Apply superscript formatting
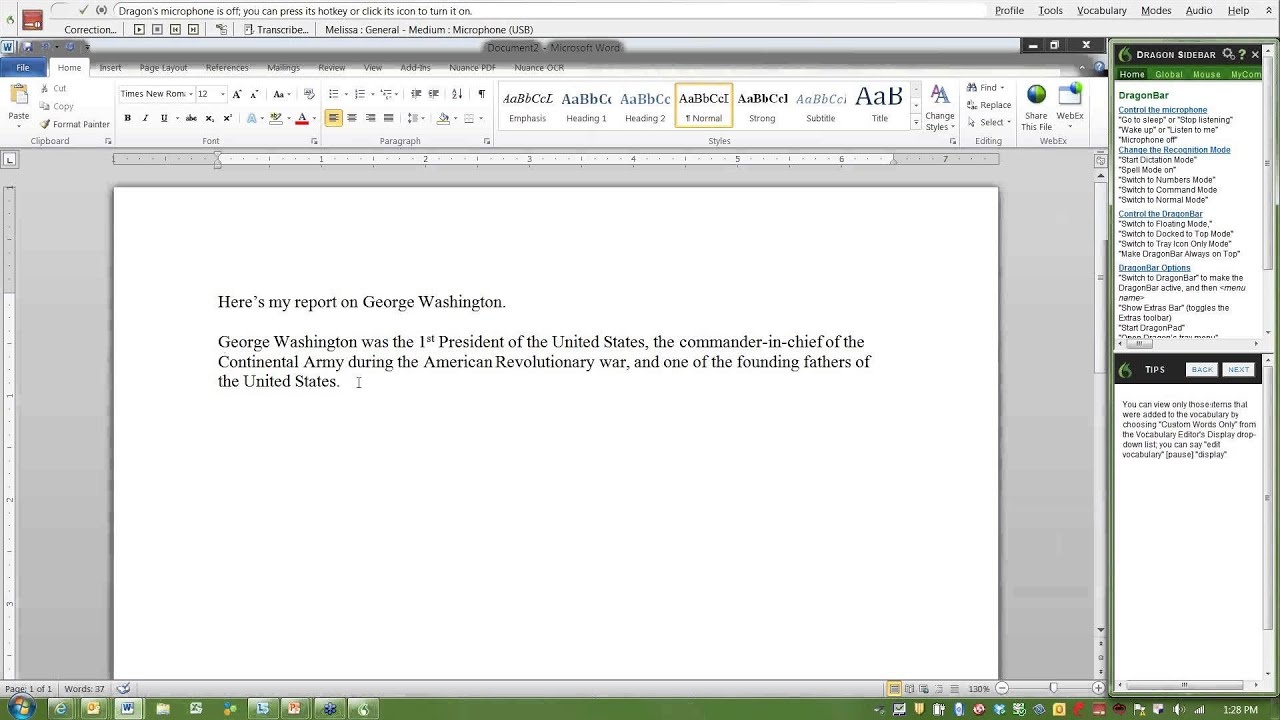 227,118
